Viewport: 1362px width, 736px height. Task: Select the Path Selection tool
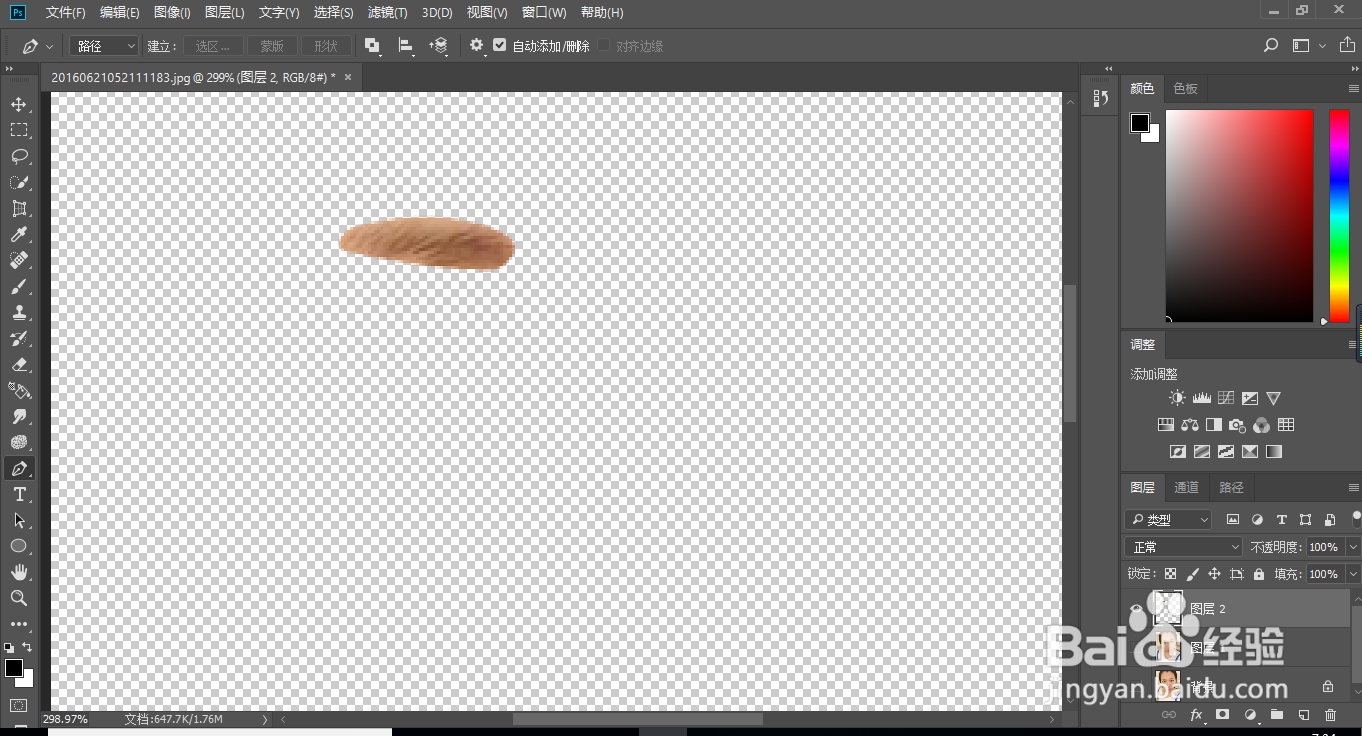[x=18, y=521]
